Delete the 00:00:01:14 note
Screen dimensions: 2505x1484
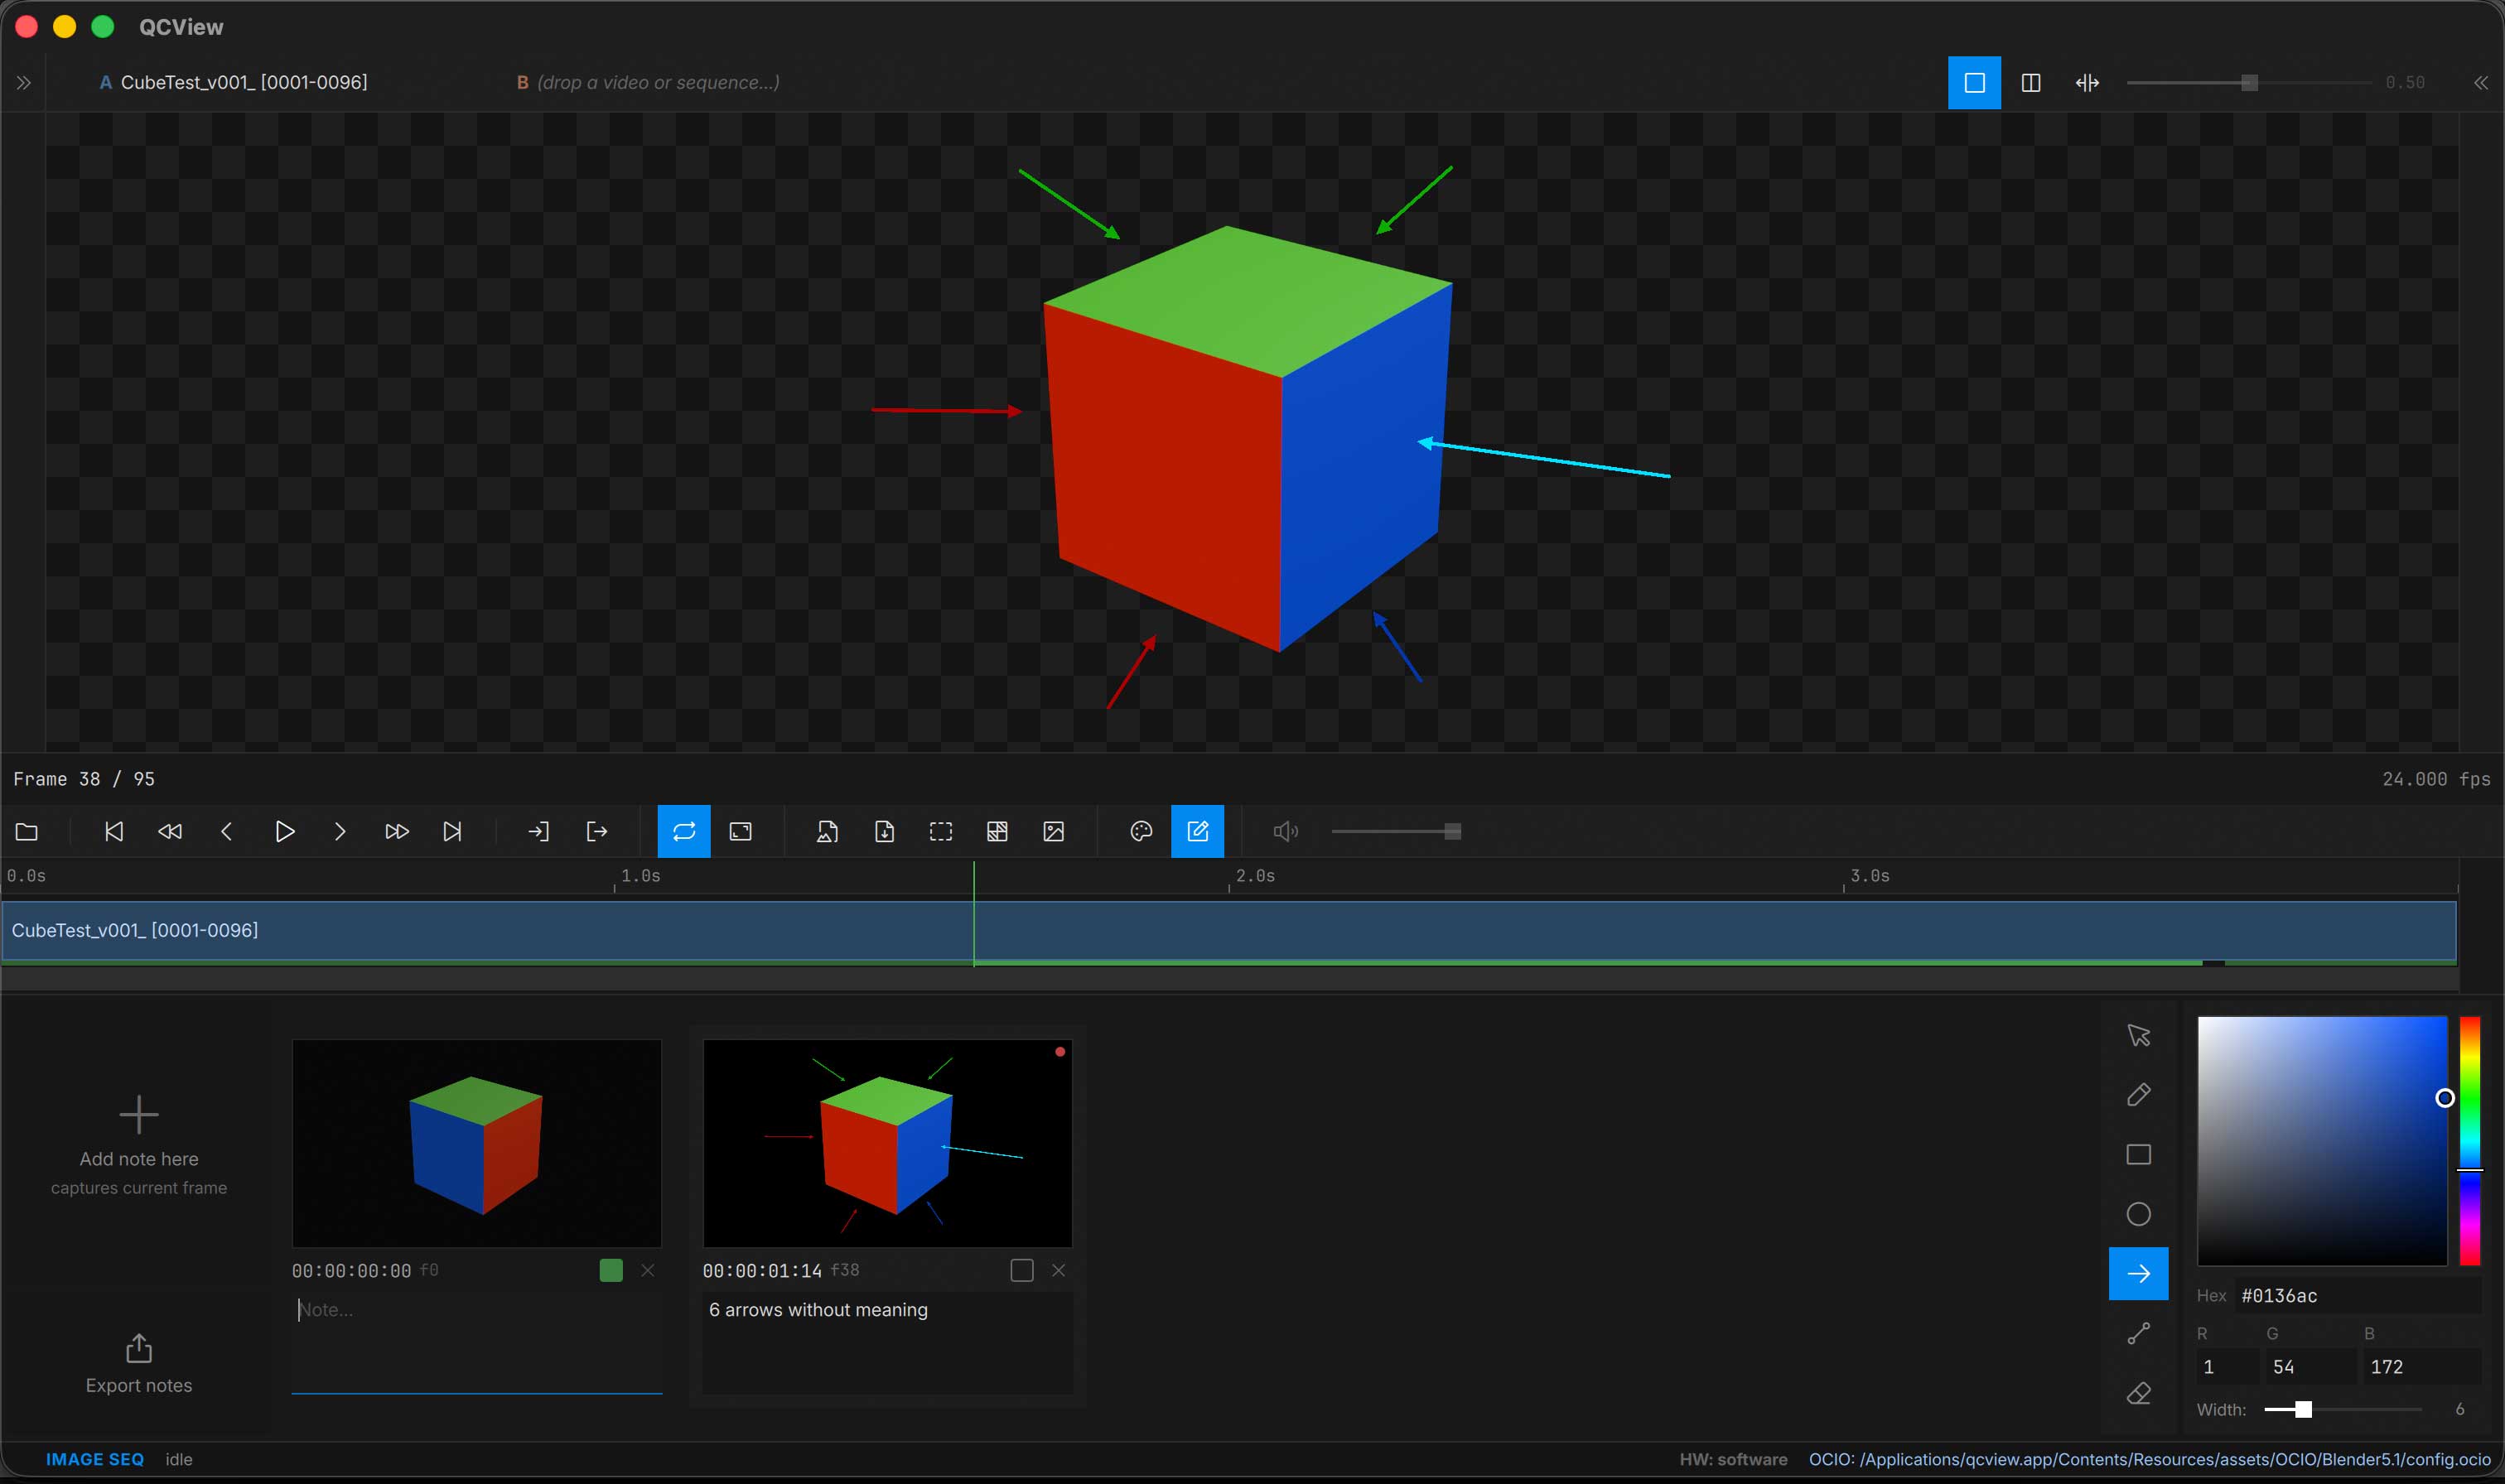(1059, 1271)
